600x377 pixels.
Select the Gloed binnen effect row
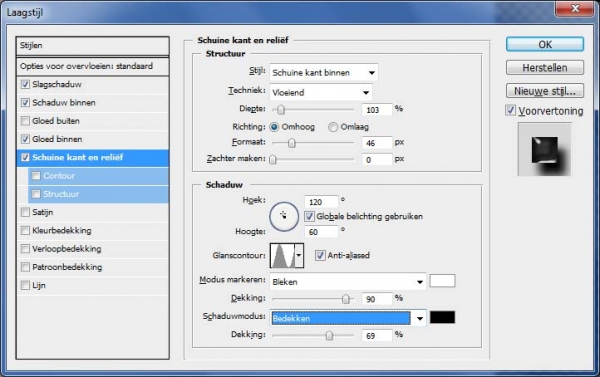point(93,139)
